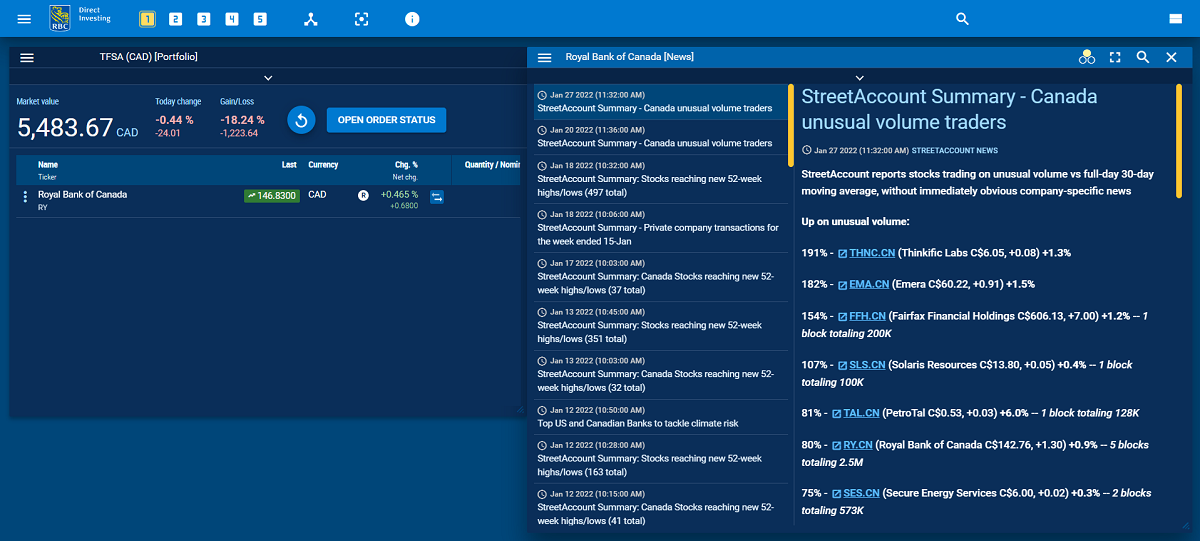Open article with 497 total highs/lows
The image size is (1200, 541).
pos(660,179)
